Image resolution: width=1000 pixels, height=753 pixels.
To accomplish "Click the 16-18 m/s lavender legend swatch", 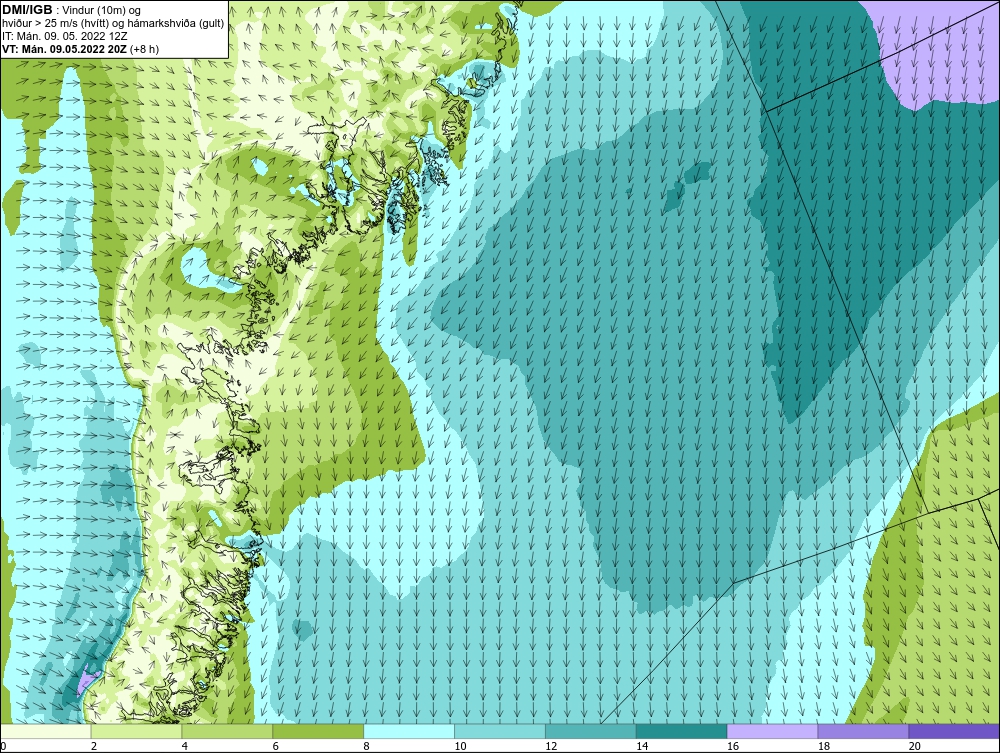I will pos(772,731).
